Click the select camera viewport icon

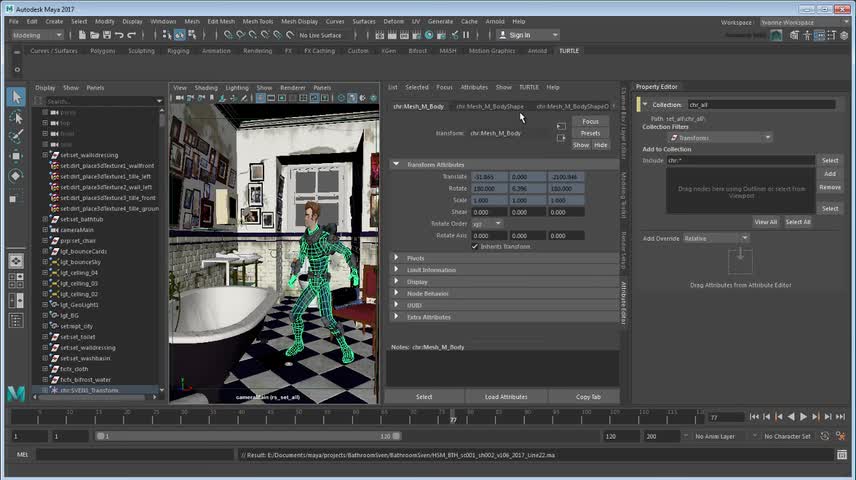(179, 98)
